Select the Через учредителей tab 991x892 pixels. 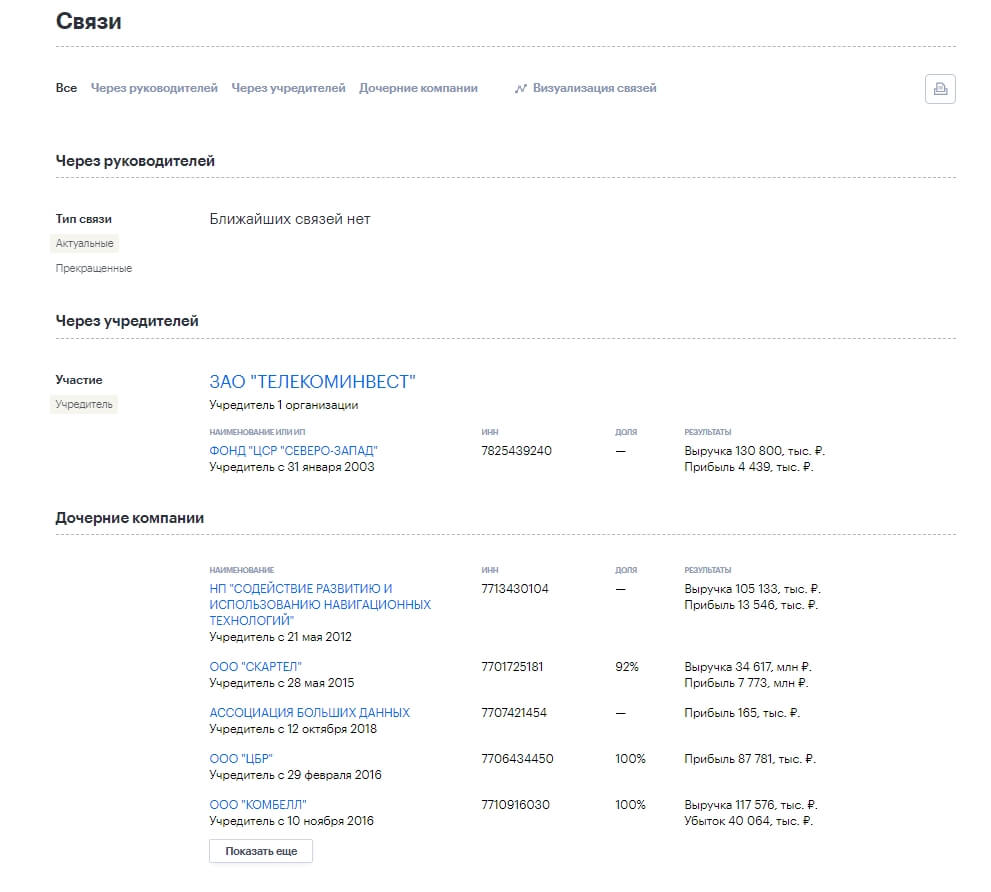point(288,88)
